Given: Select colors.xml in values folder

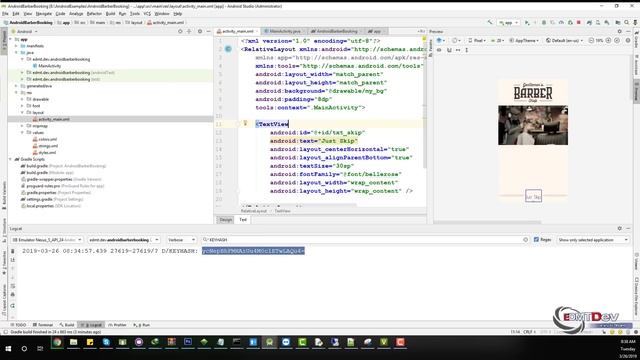Looking at the screenshot, I should [48, 139].
